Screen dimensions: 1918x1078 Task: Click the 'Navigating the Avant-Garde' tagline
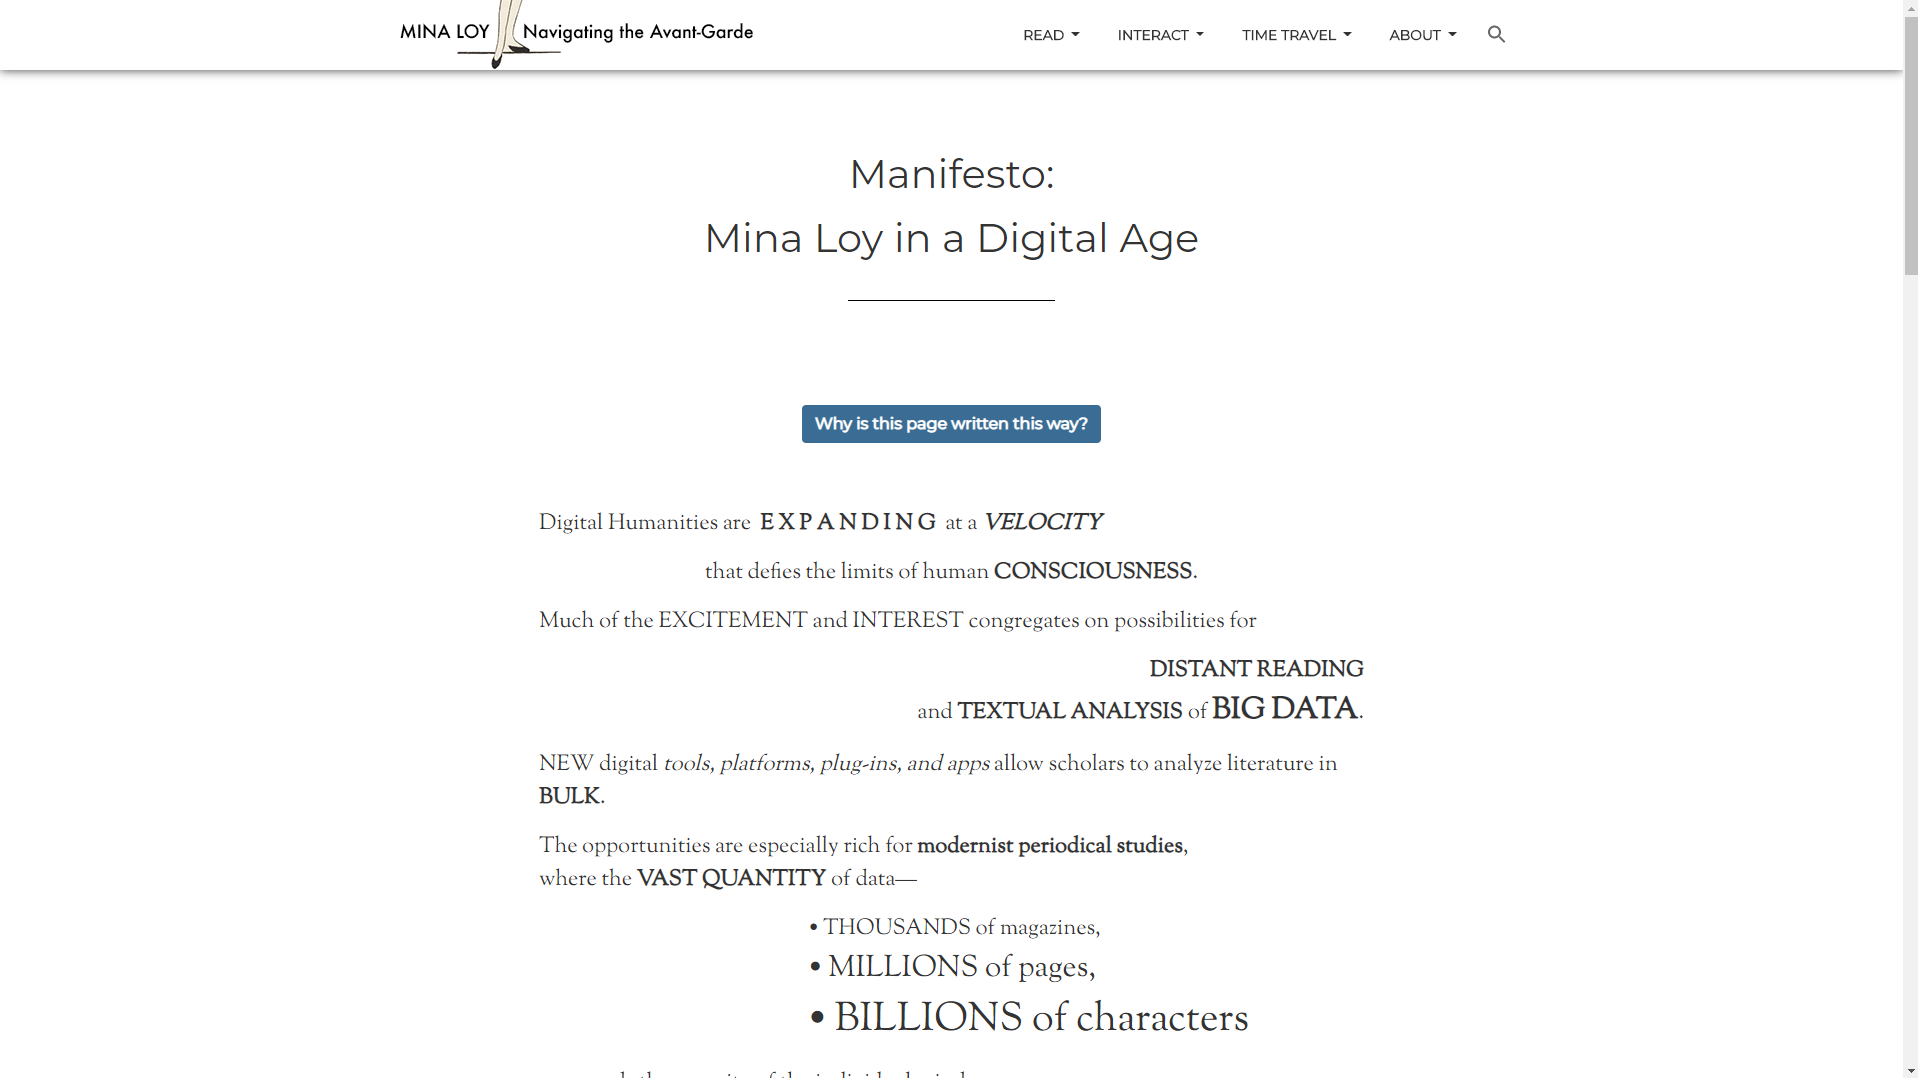[638, 32]
